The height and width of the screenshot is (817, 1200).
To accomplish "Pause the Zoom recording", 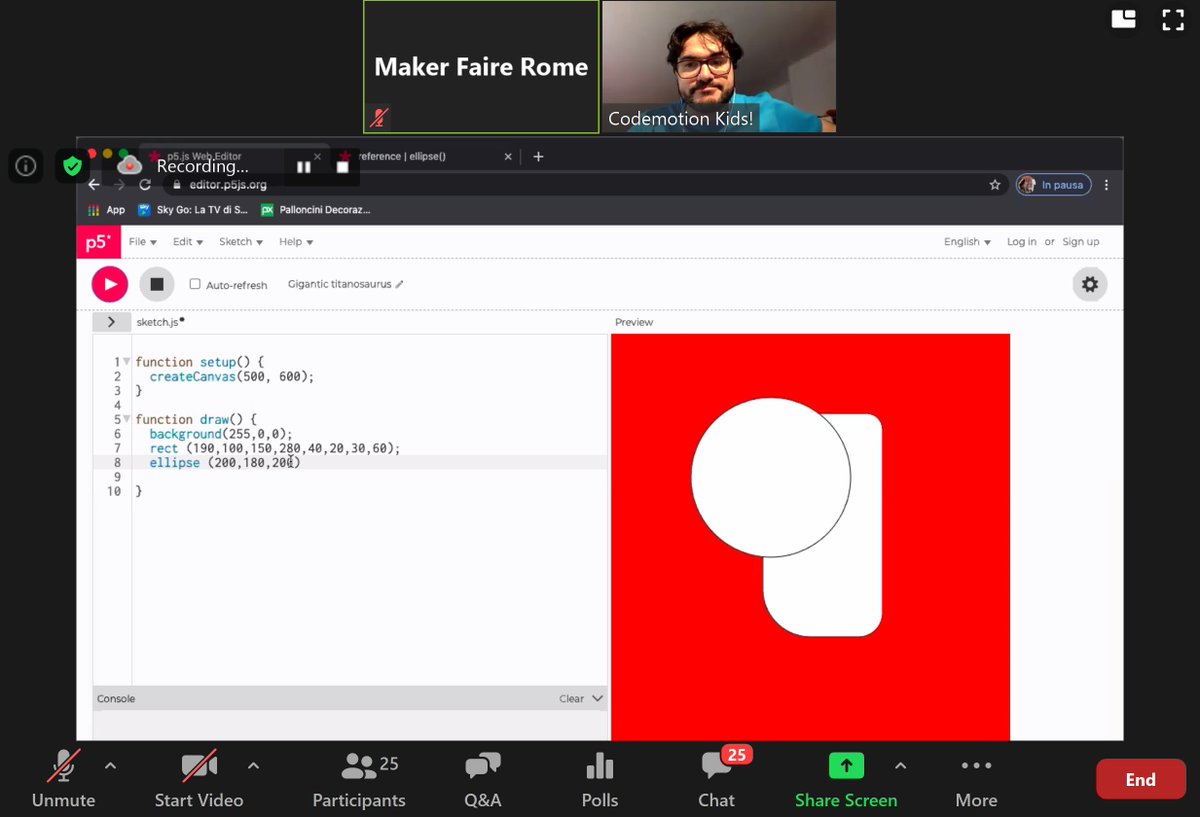I will [x=304, y=167].
